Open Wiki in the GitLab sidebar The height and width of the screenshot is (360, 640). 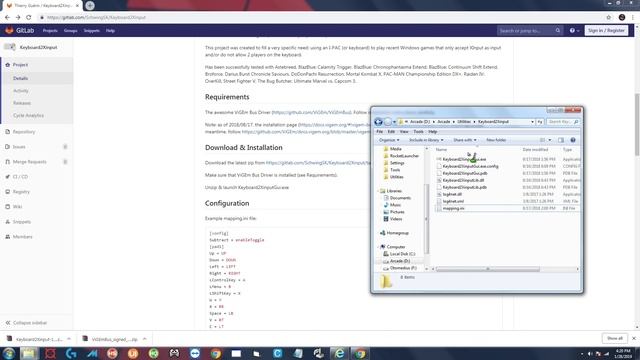click(17, 207)
